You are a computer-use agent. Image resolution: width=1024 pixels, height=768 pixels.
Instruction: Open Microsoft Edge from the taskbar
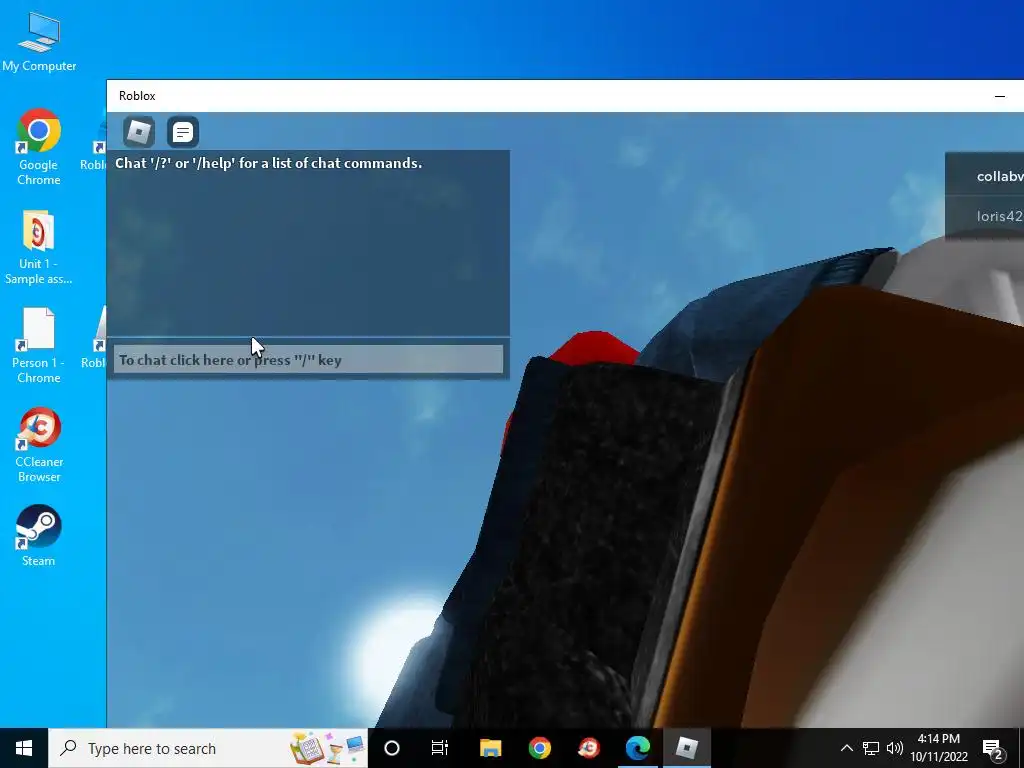[638, 748]
